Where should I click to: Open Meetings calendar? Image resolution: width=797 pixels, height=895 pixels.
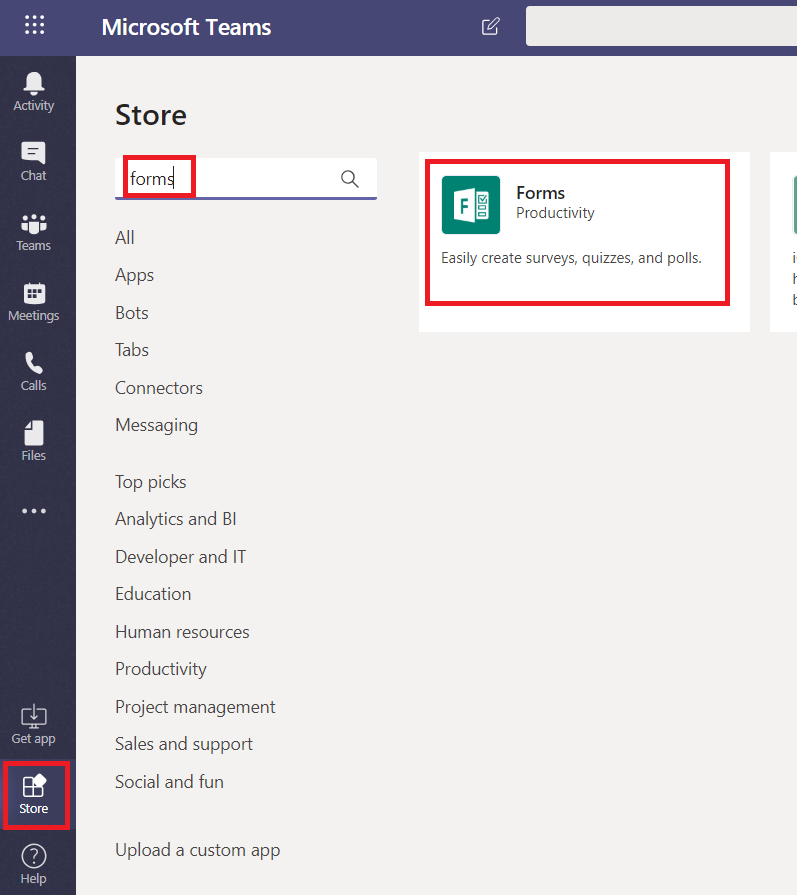point(34,302)
